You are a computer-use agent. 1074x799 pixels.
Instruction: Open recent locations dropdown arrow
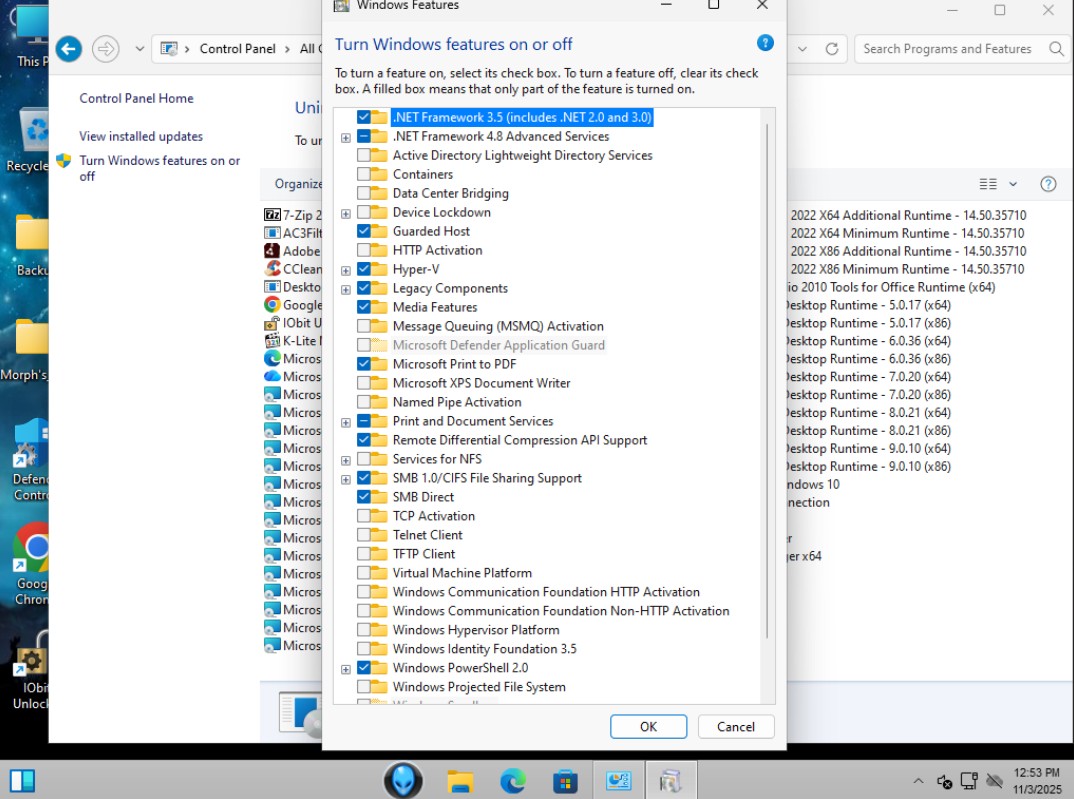(x=139, y=49)
